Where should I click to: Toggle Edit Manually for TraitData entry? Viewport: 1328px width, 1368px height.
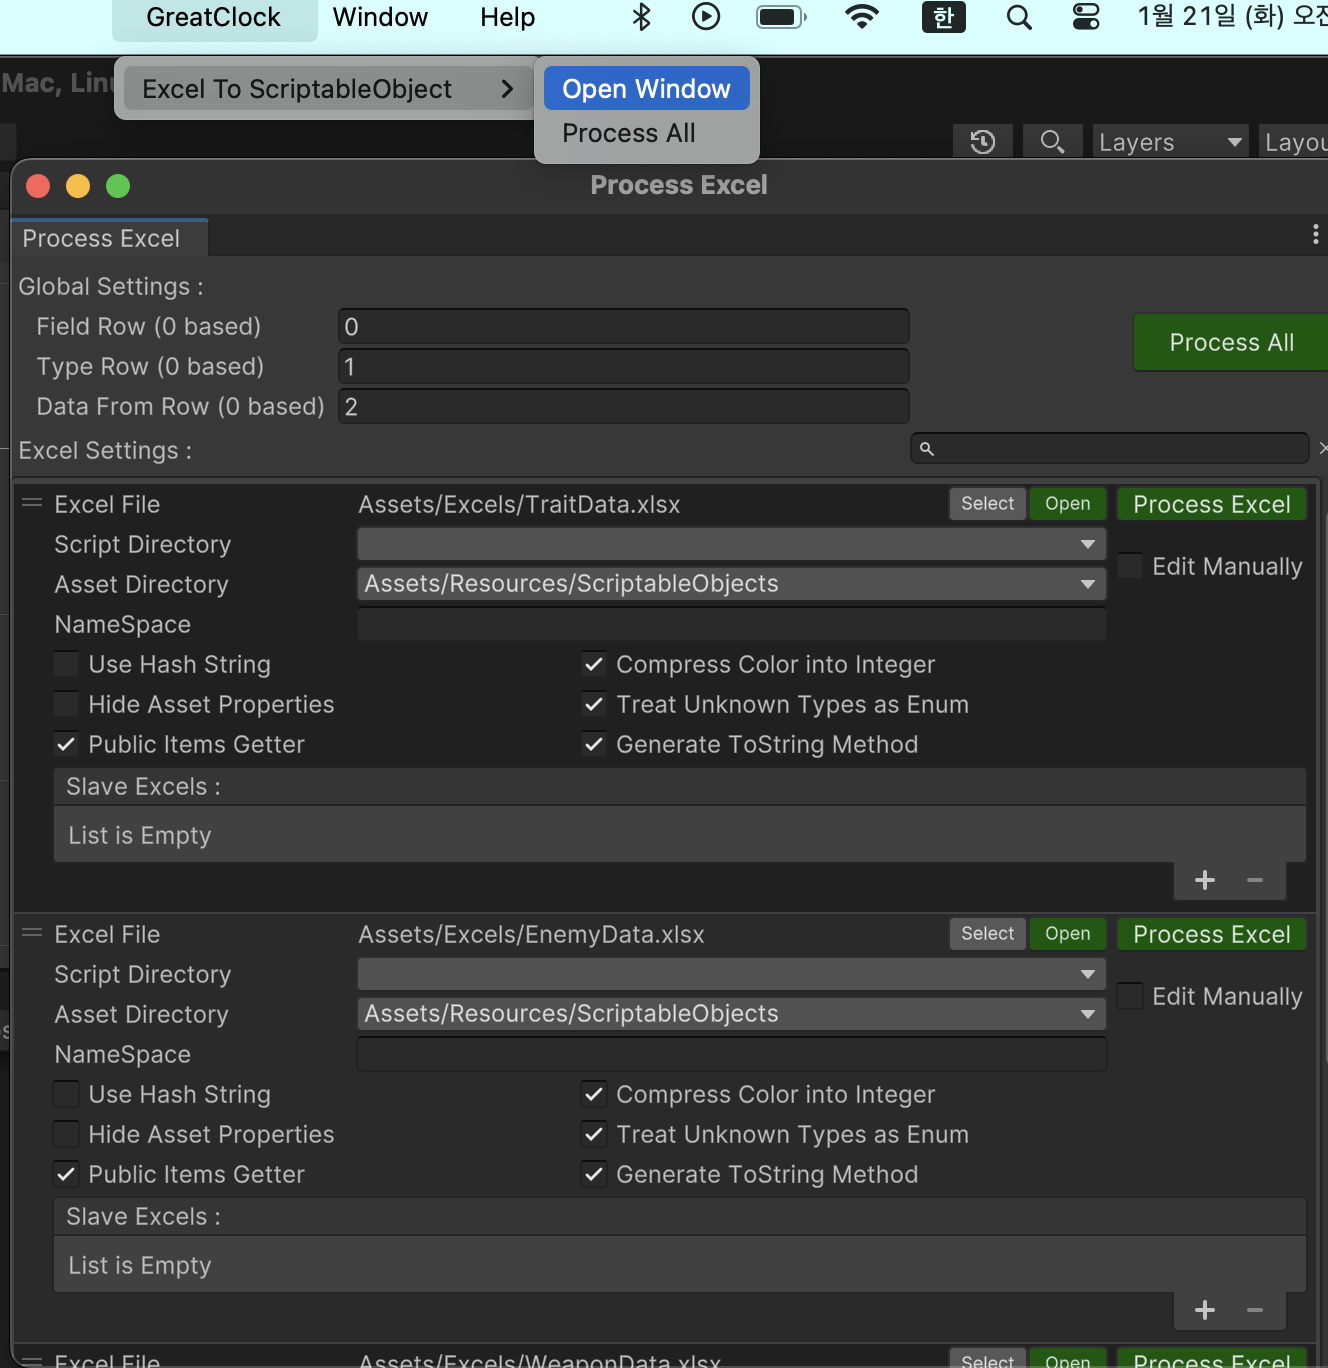tap(1129, 566)
